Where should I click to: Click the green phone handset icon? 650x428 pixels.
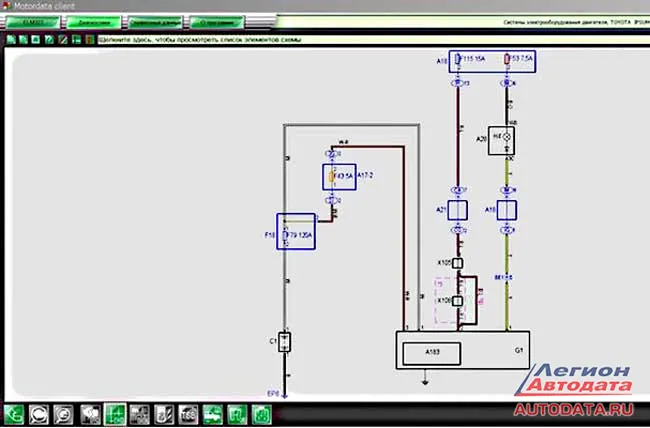click(17, 413)
